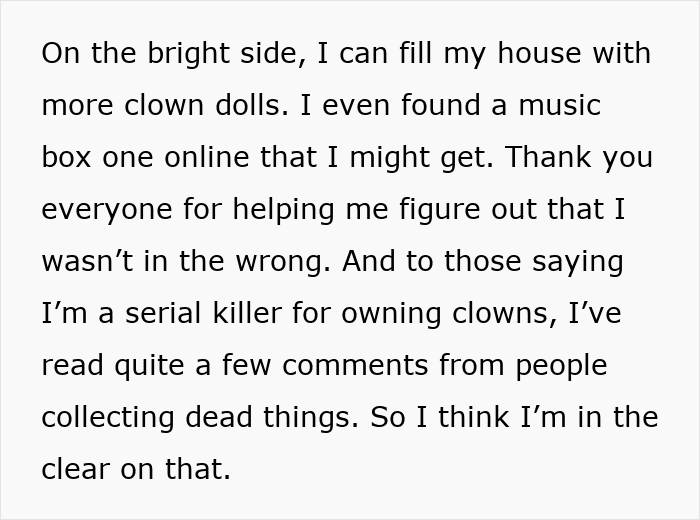
Task: Click the word "wasn't" in the text
Action: [x=86, y=262]
